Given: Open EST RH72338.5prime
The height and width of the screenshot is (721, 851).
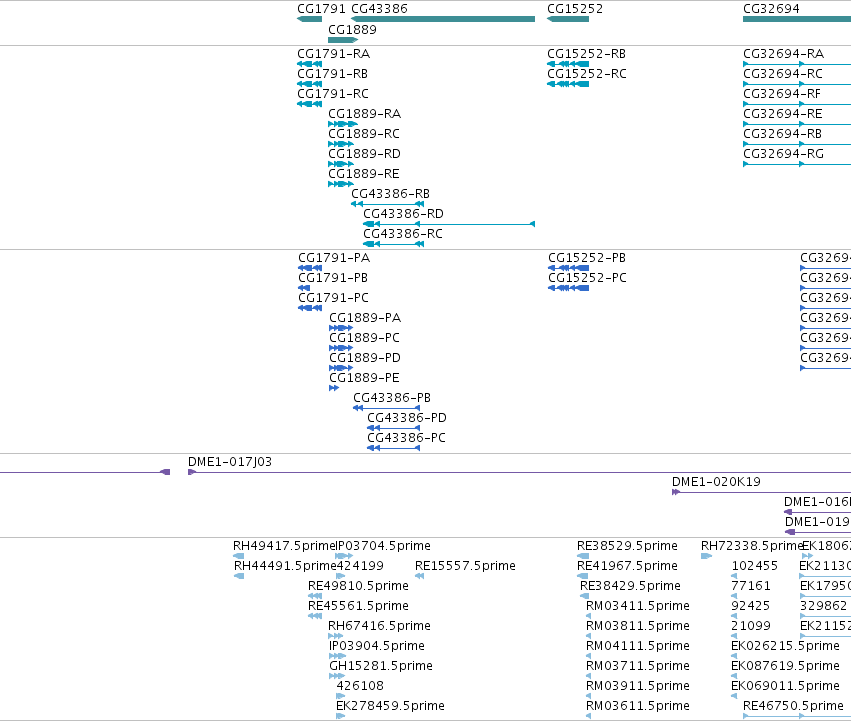Looking at the screenshot, I should point(752,546).
